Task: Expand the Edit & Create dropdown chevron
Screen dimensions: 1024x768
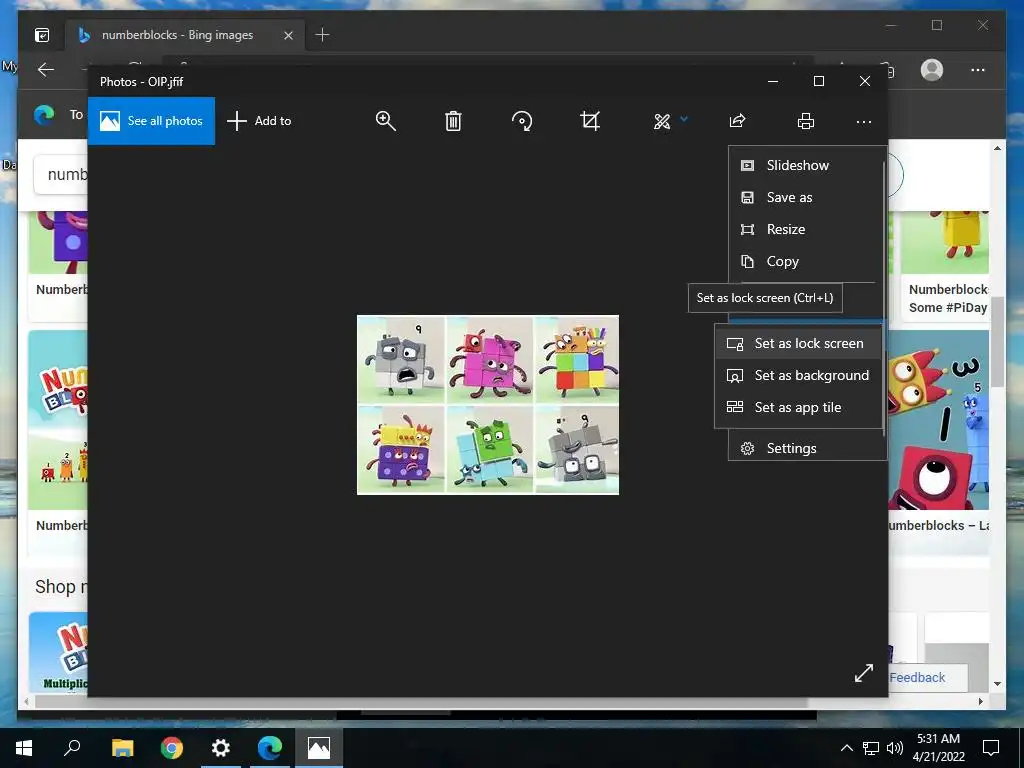Action: tap(684, 119)
